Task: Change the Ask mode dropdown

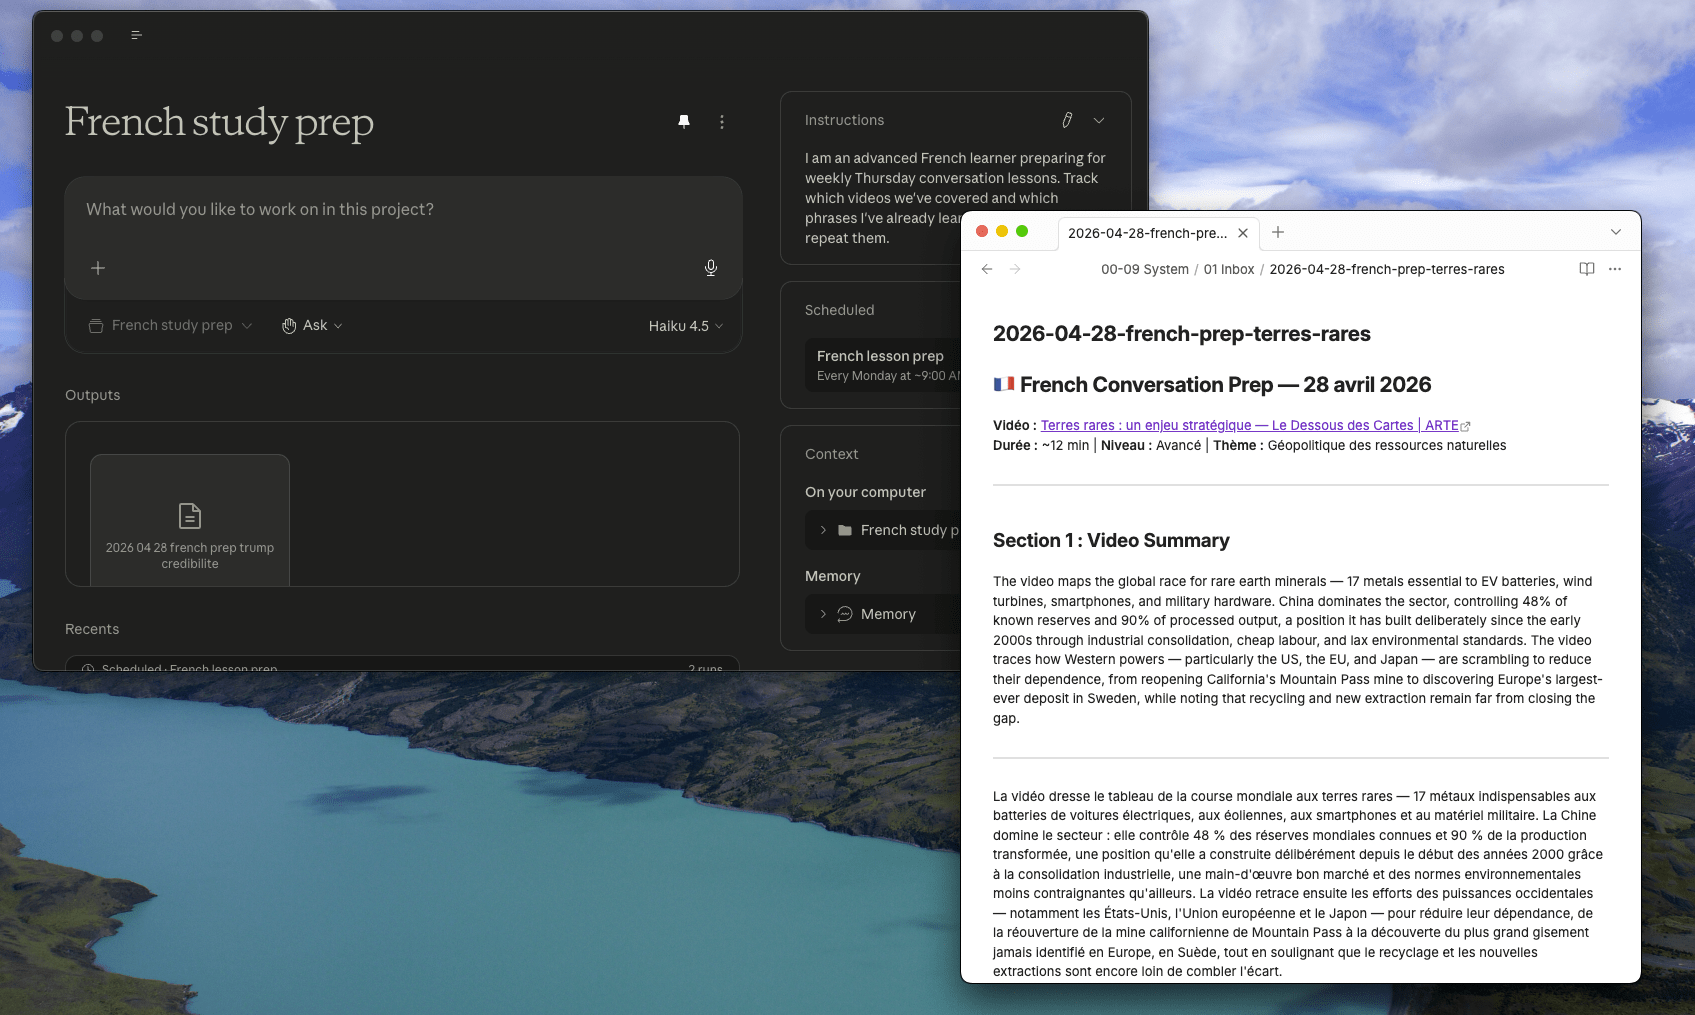Action: coord(312,325)
